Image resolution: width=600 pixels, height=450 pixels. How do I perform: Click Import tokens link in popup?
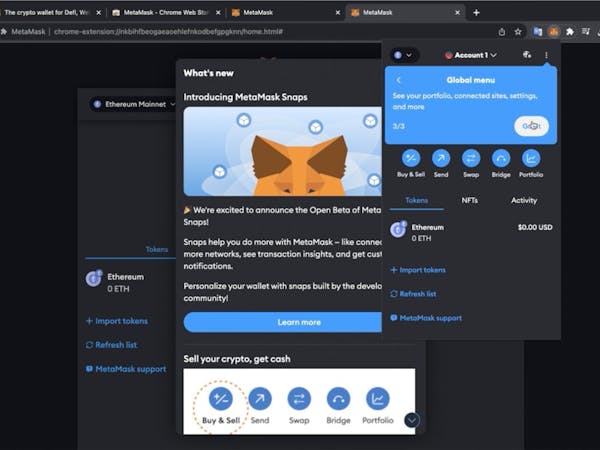coord(418,270)
